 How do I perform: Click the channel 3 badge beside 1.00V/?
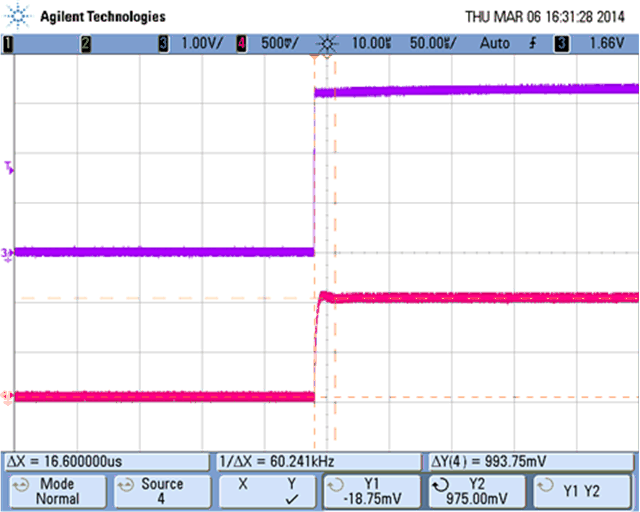pos(164,44)
